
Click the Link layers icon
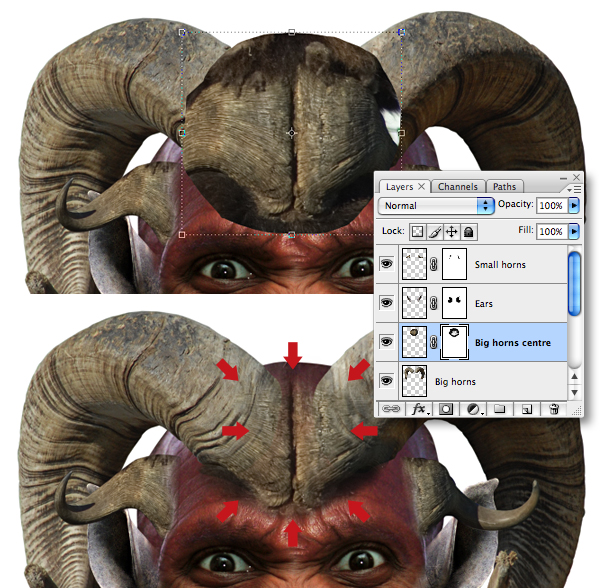click(x=391, y=409)
